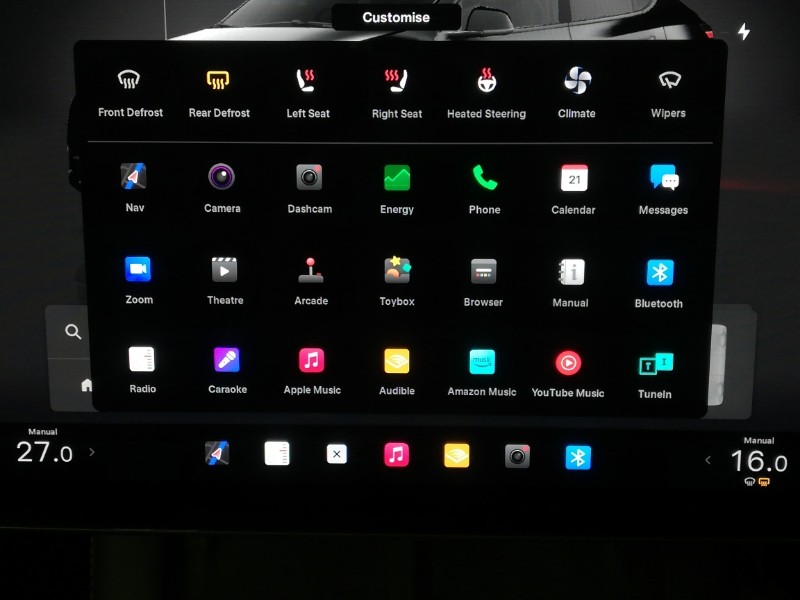Screen dimensions: 800x600
Task: Open the Energy app
Action: tap(397, 179)
